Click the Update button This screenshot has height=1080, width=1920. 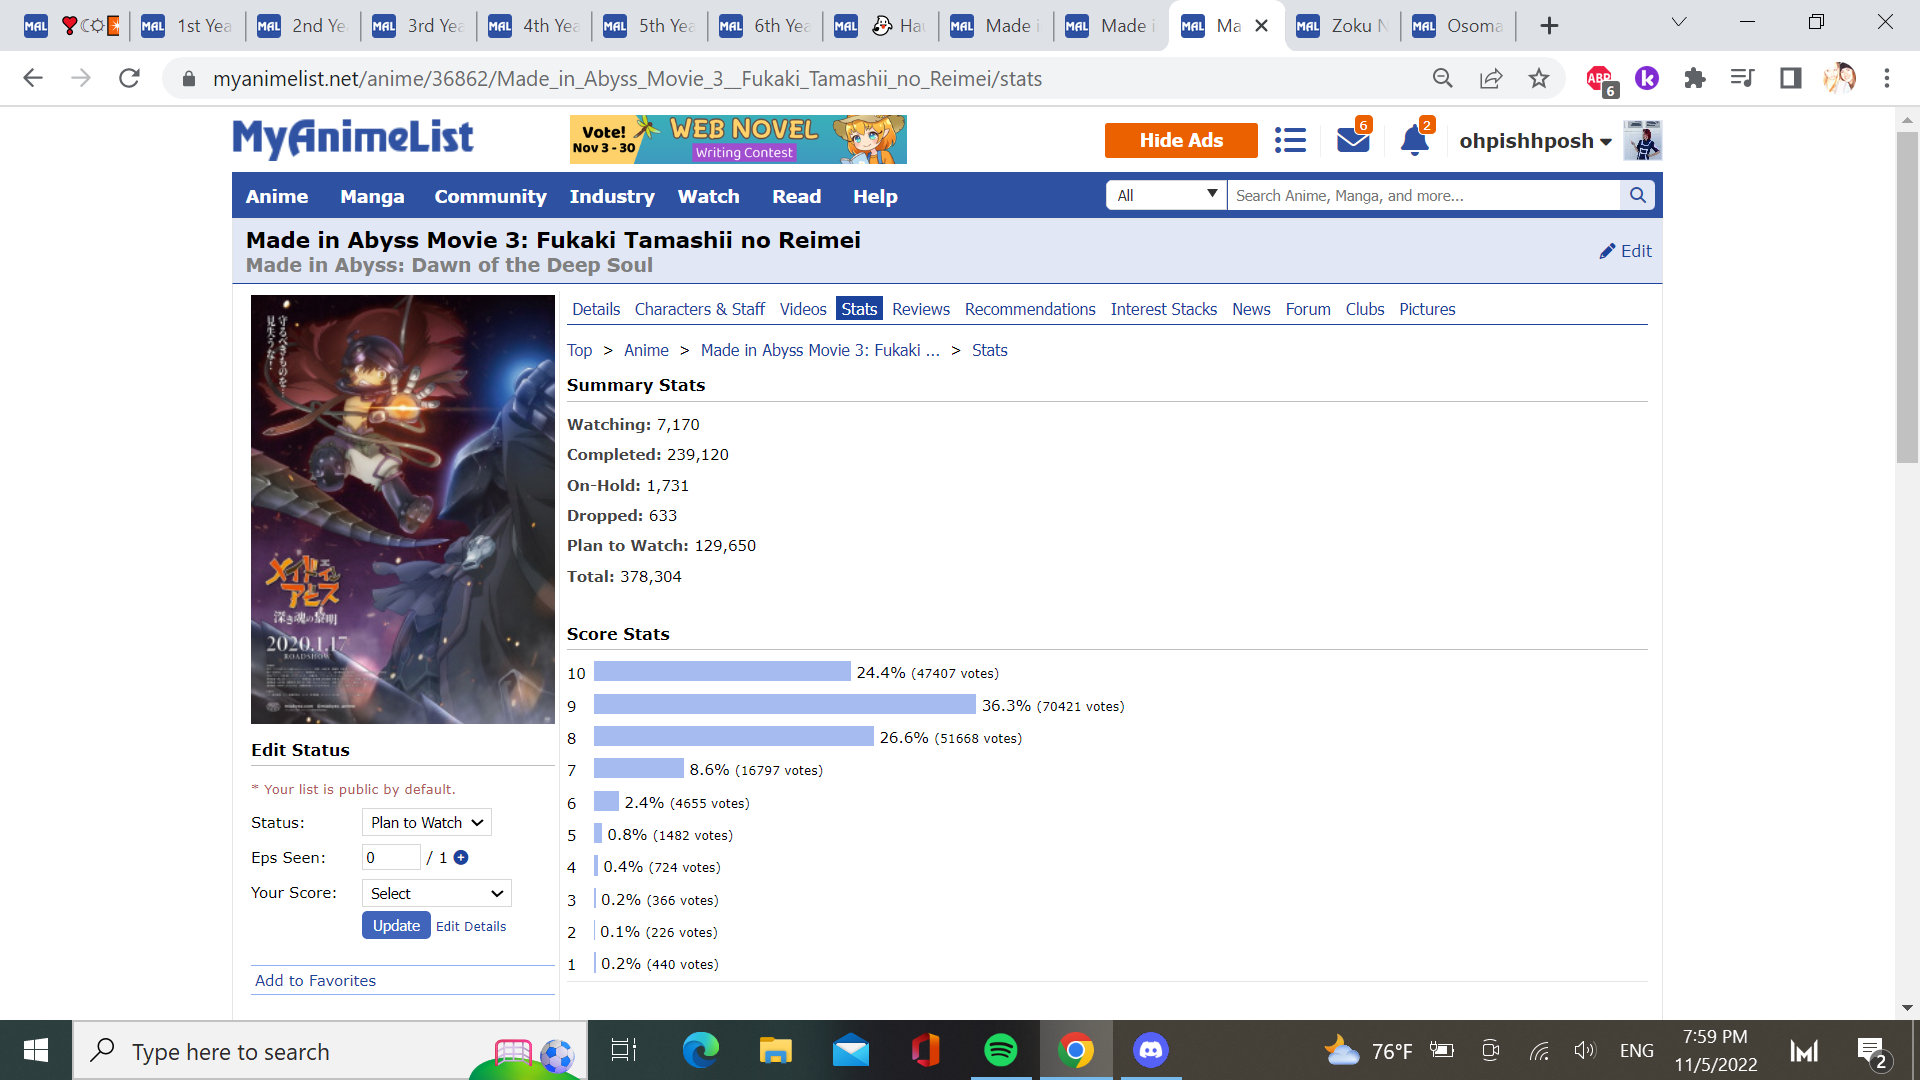(396, 925)
